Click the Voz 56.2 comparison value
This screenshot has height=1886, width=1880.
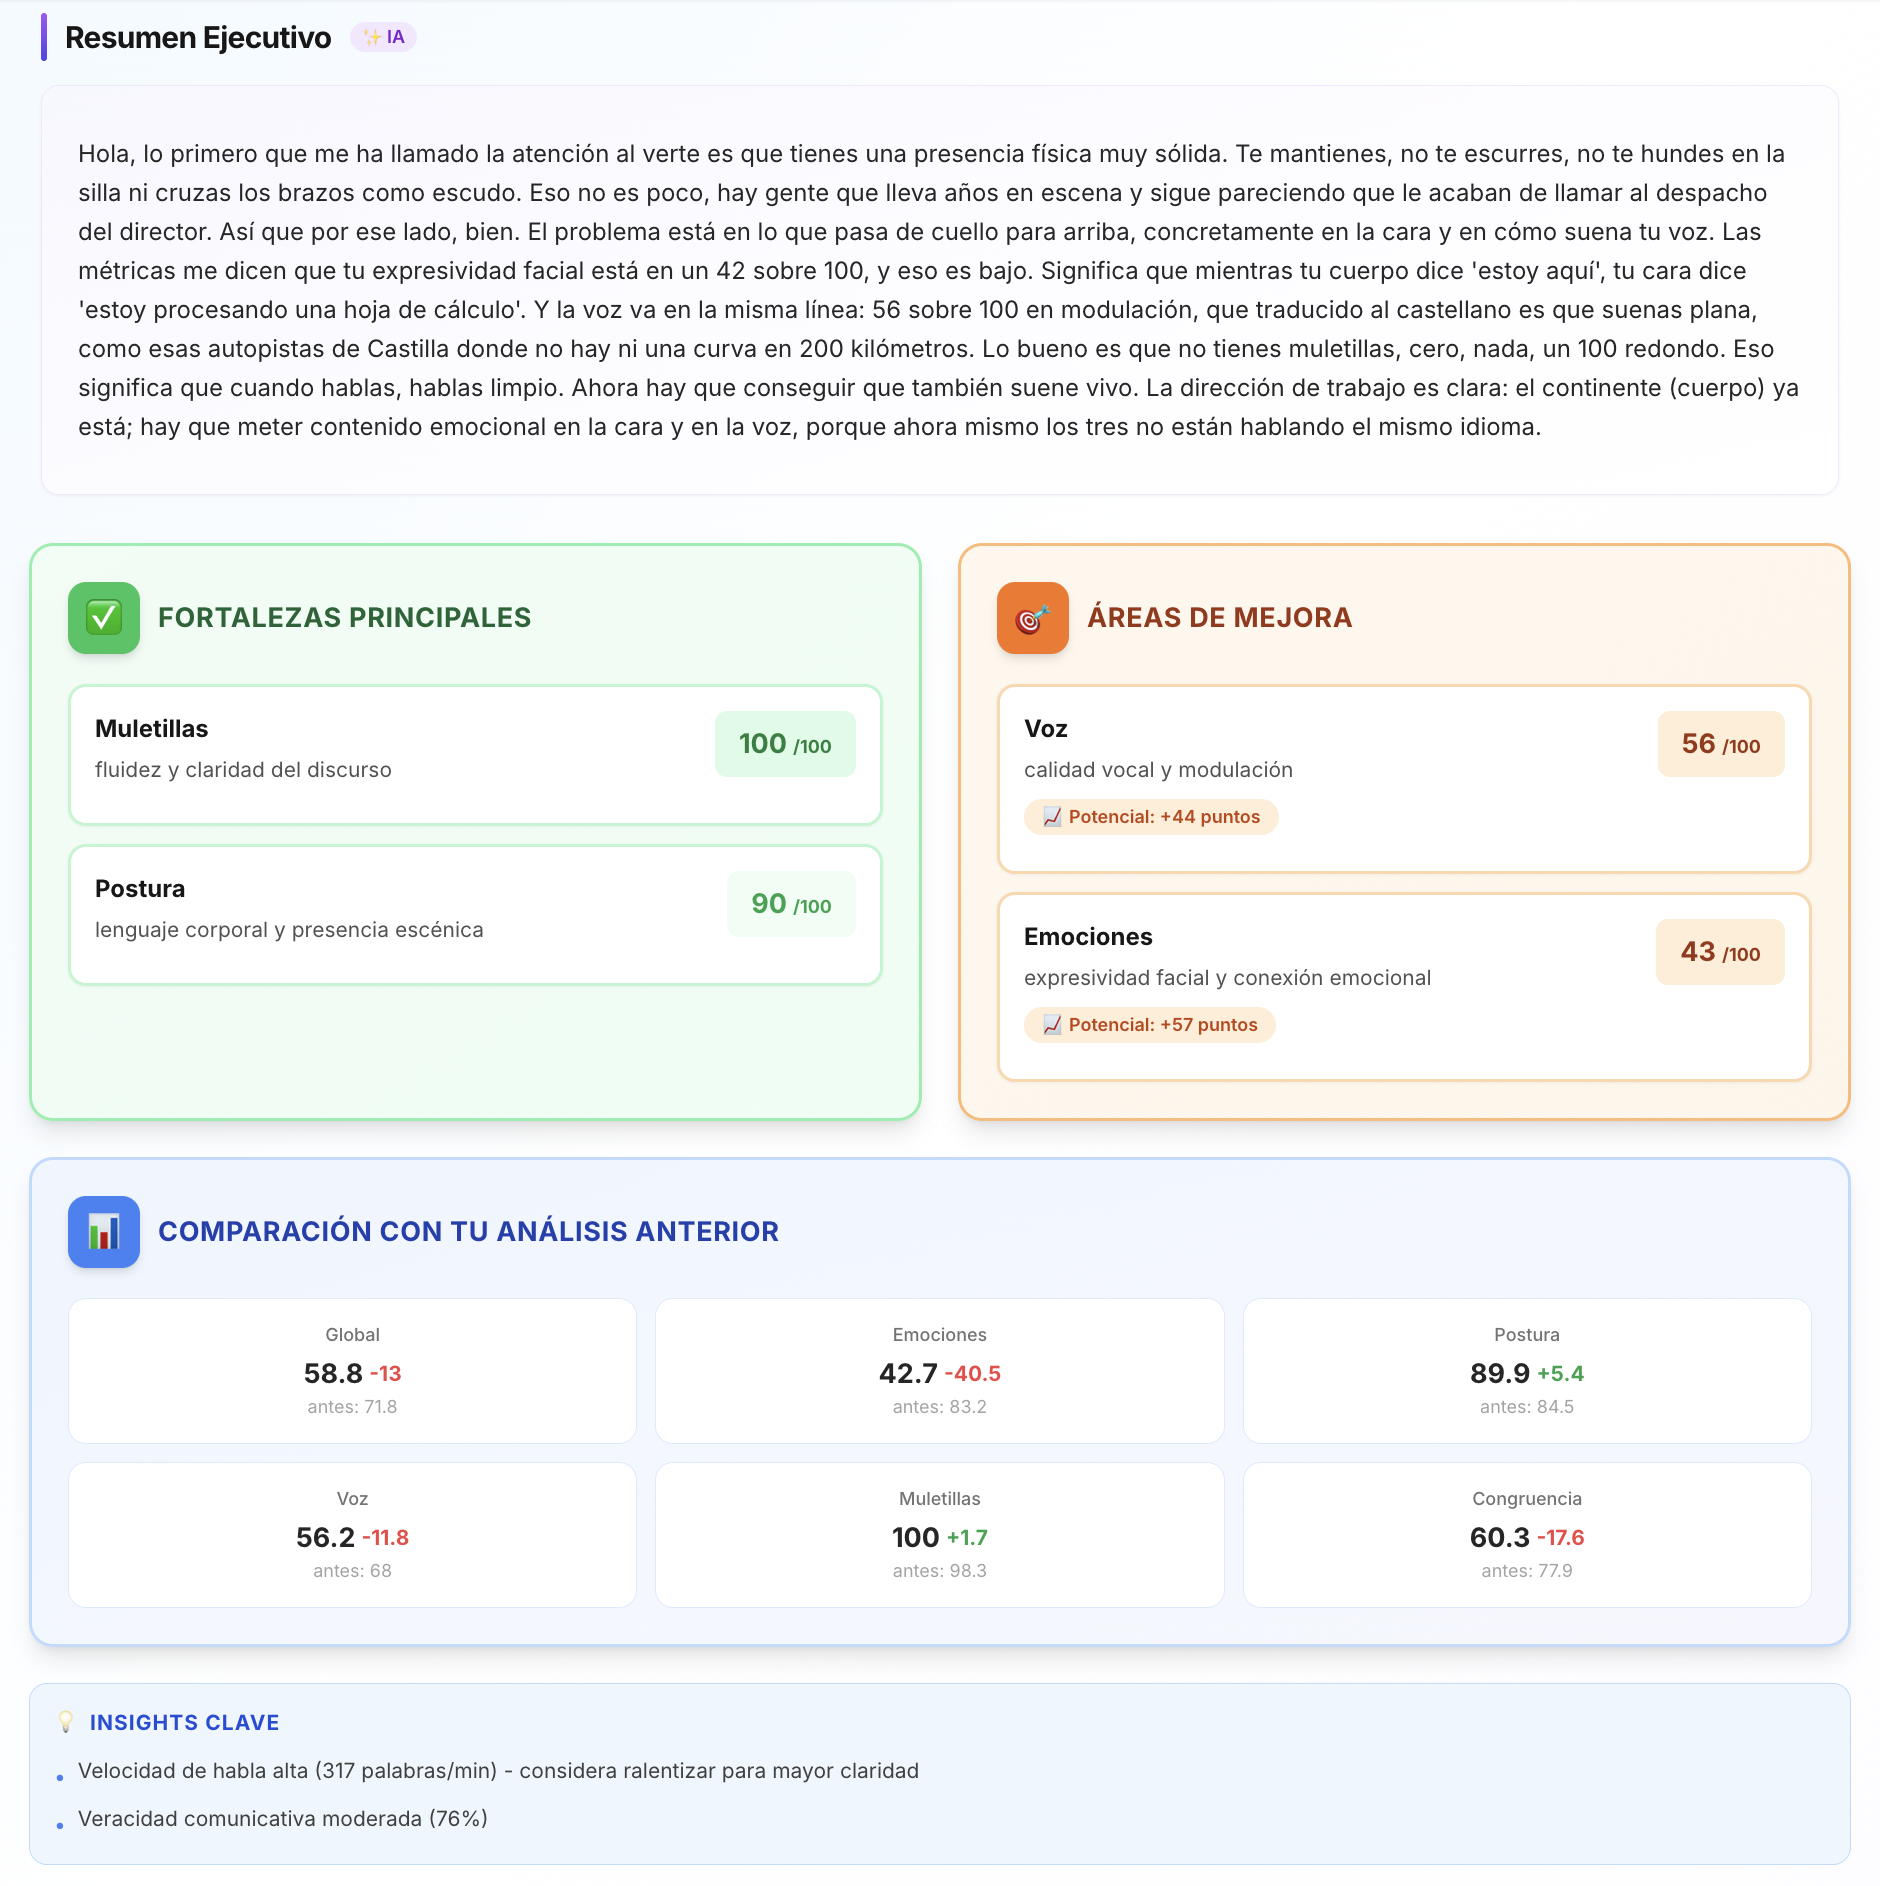(x=325, y=1538)
